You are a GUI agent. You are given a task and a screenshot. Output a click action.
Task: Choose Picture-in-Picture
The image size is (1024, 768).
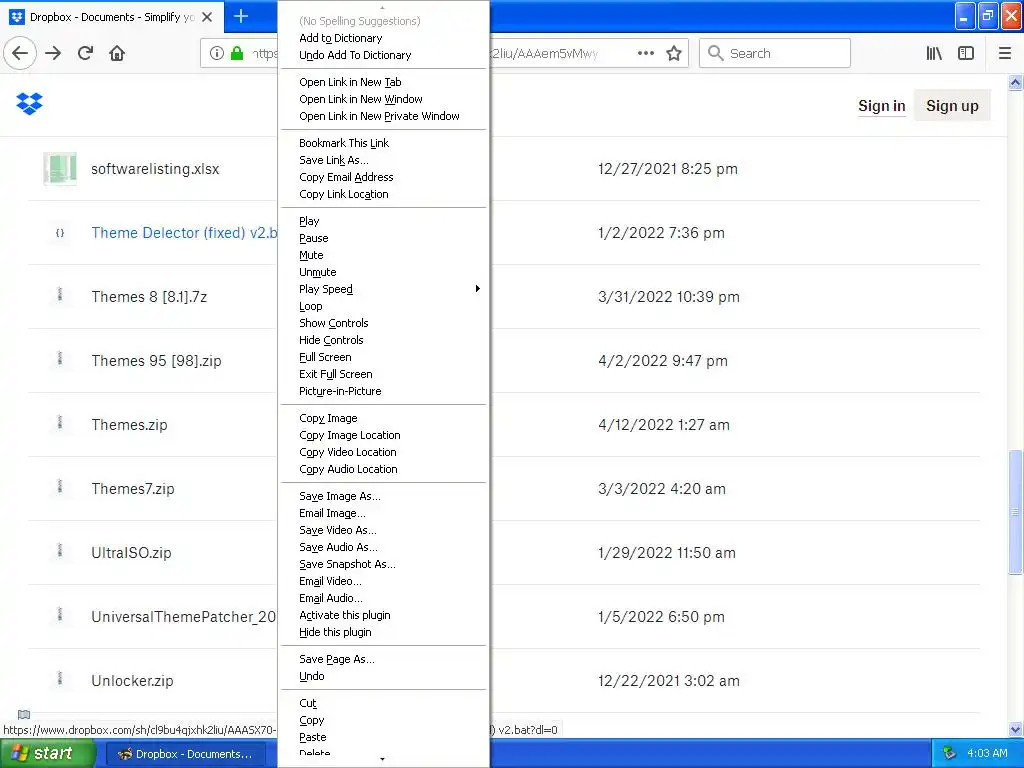tap(340, 391)
